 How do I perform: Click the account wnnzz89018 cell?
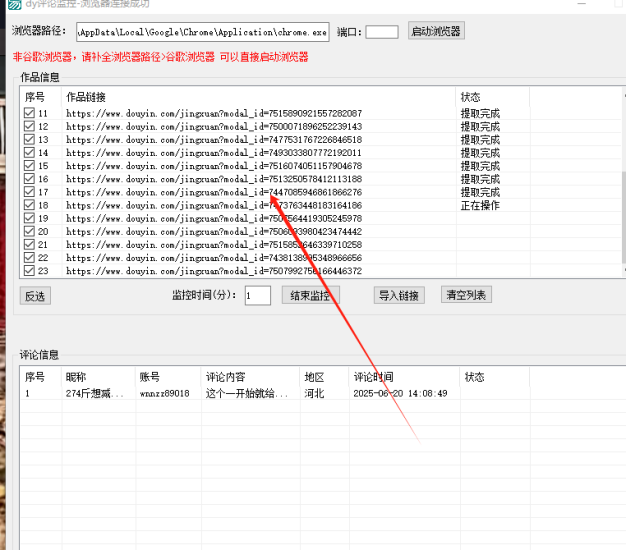pyautogui.click(x=164, y=394)
